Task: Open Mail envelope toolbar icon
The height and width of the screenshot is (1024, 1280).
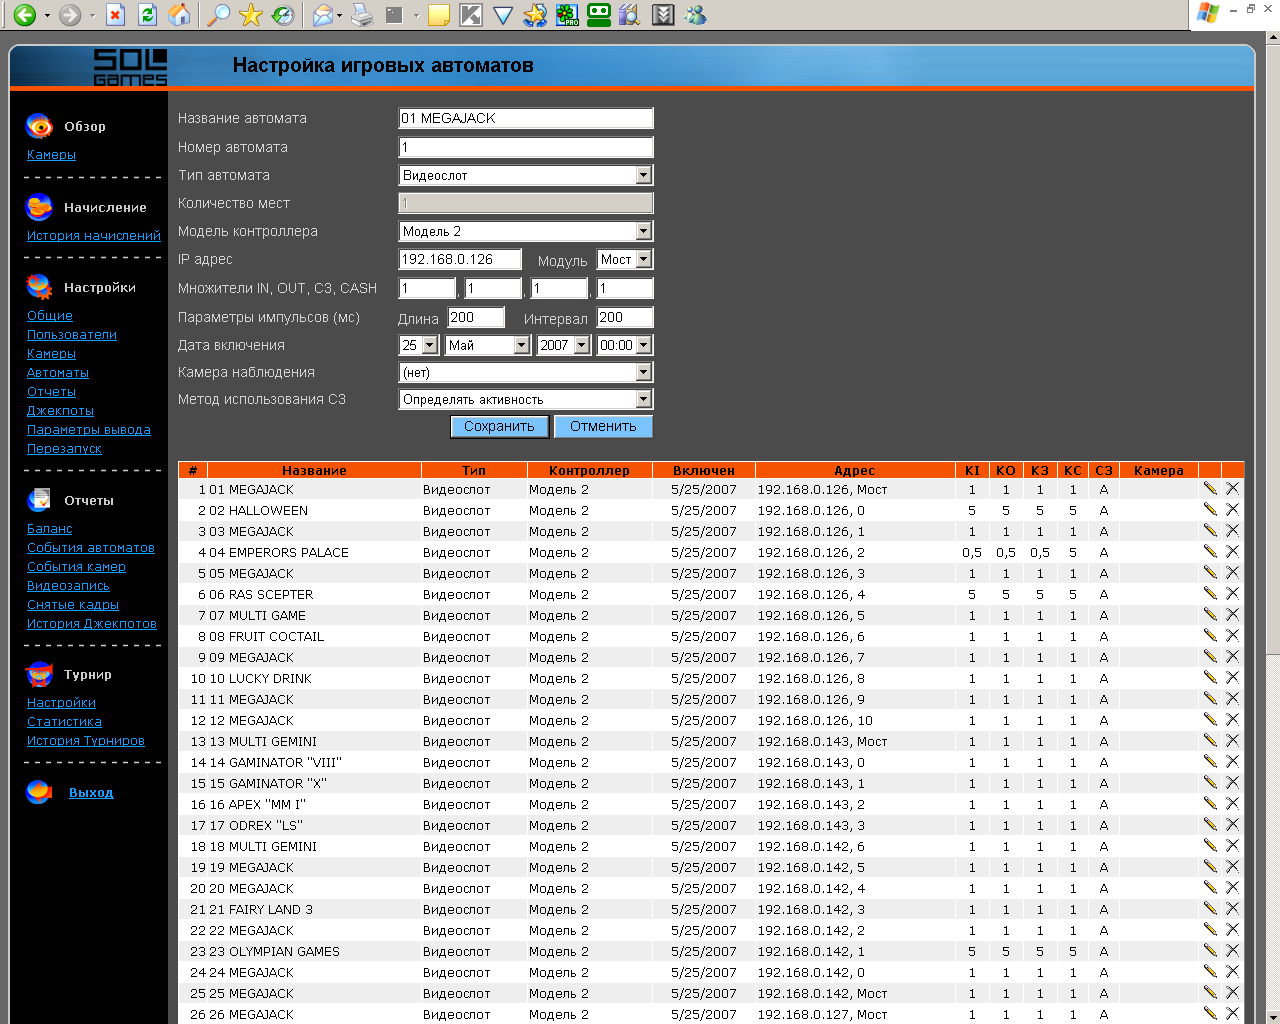Action: (322, 14)
